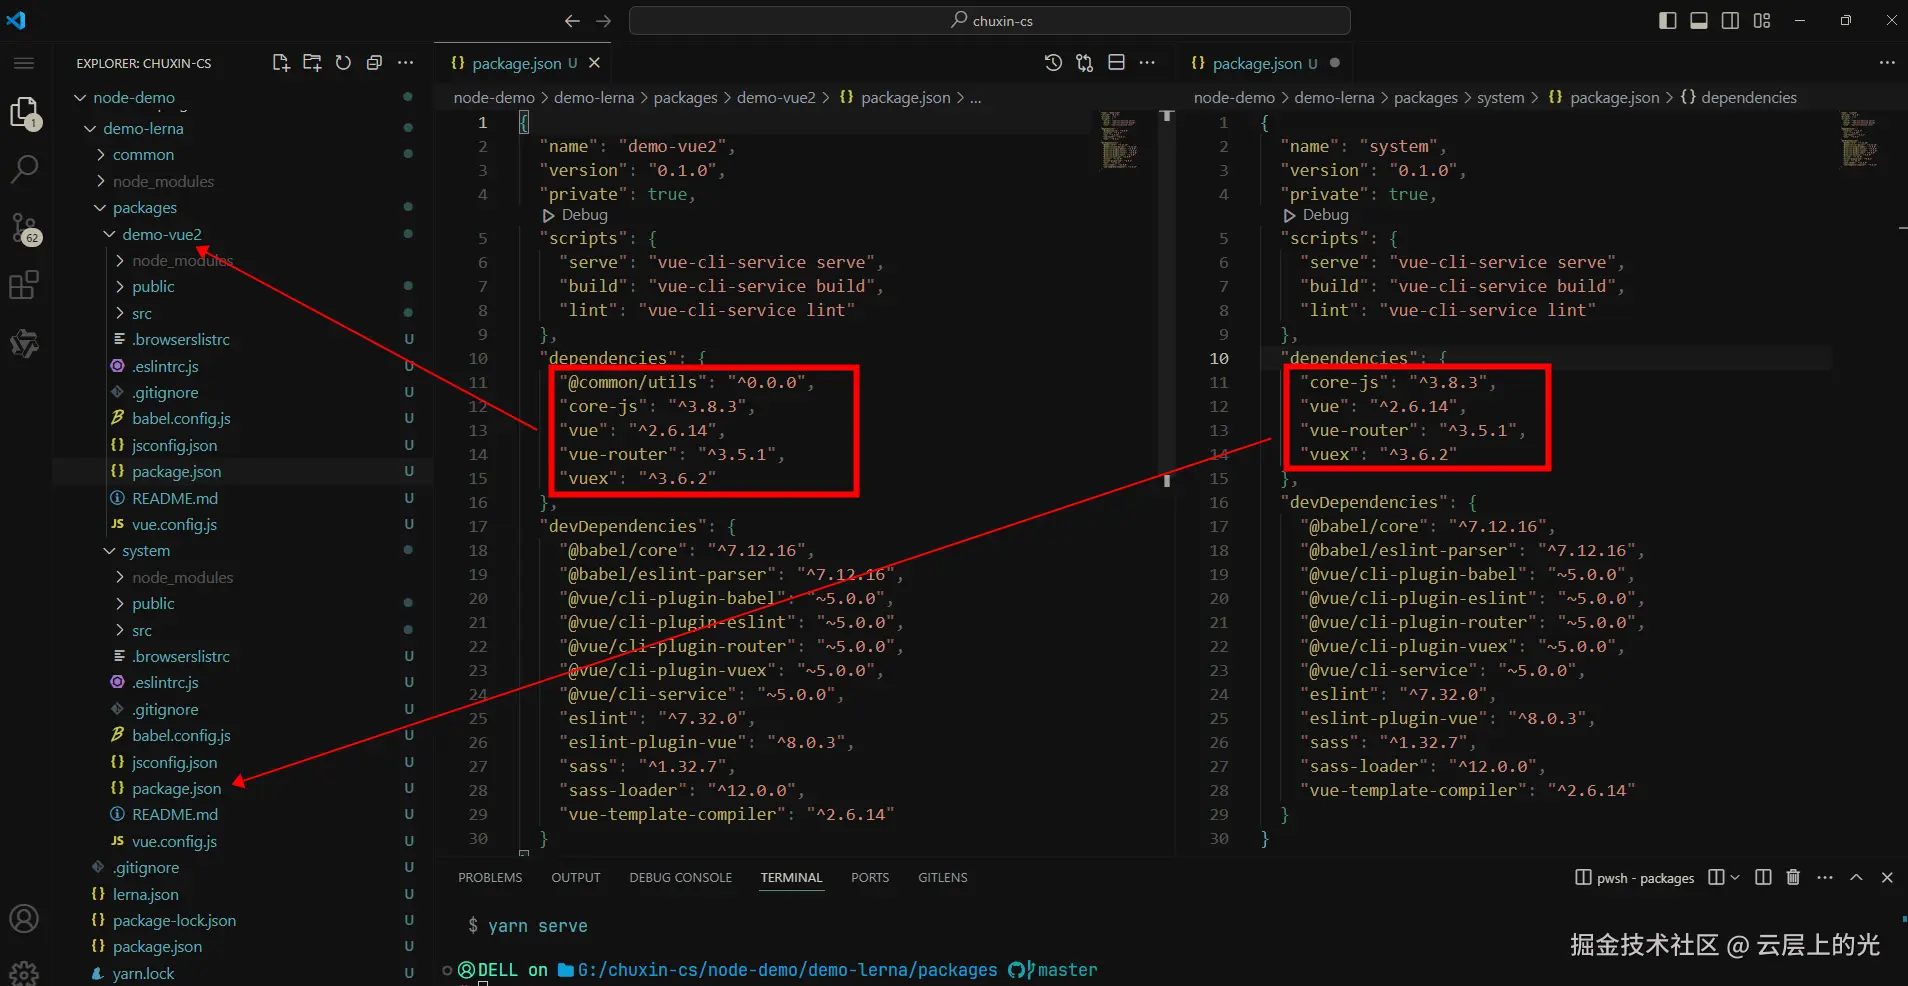
Task: Open more actions for the right editor group
Action: 1887,63
